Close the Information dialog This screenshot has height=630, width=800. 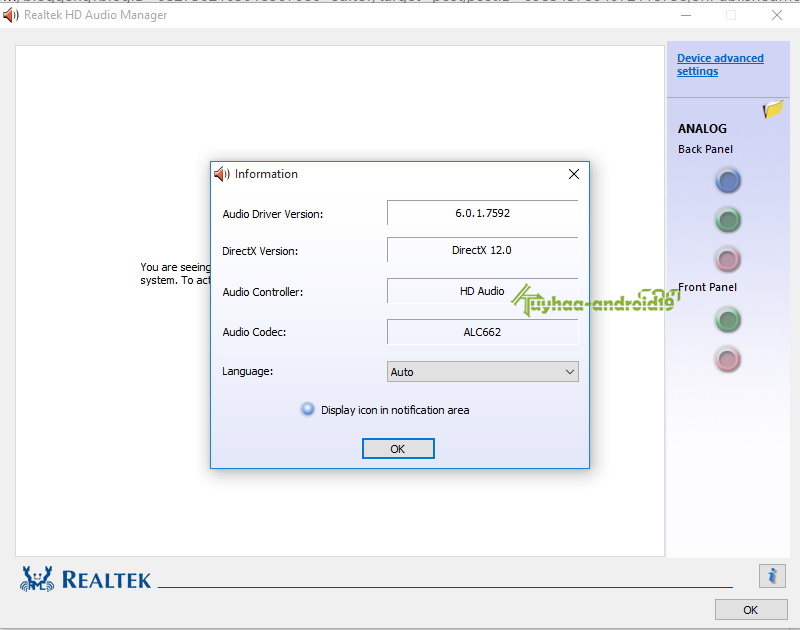[573, 174]
